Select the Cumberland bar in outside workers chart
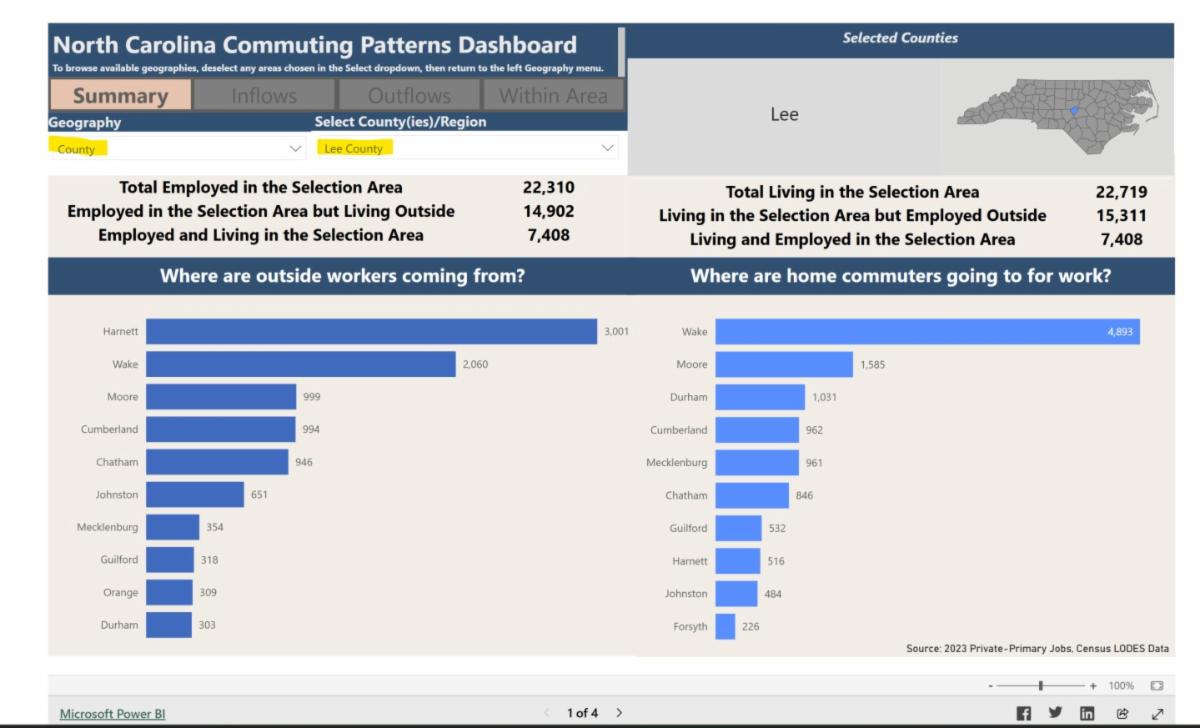The height and width of the screenshot is (728, 1200). [221, 429]
